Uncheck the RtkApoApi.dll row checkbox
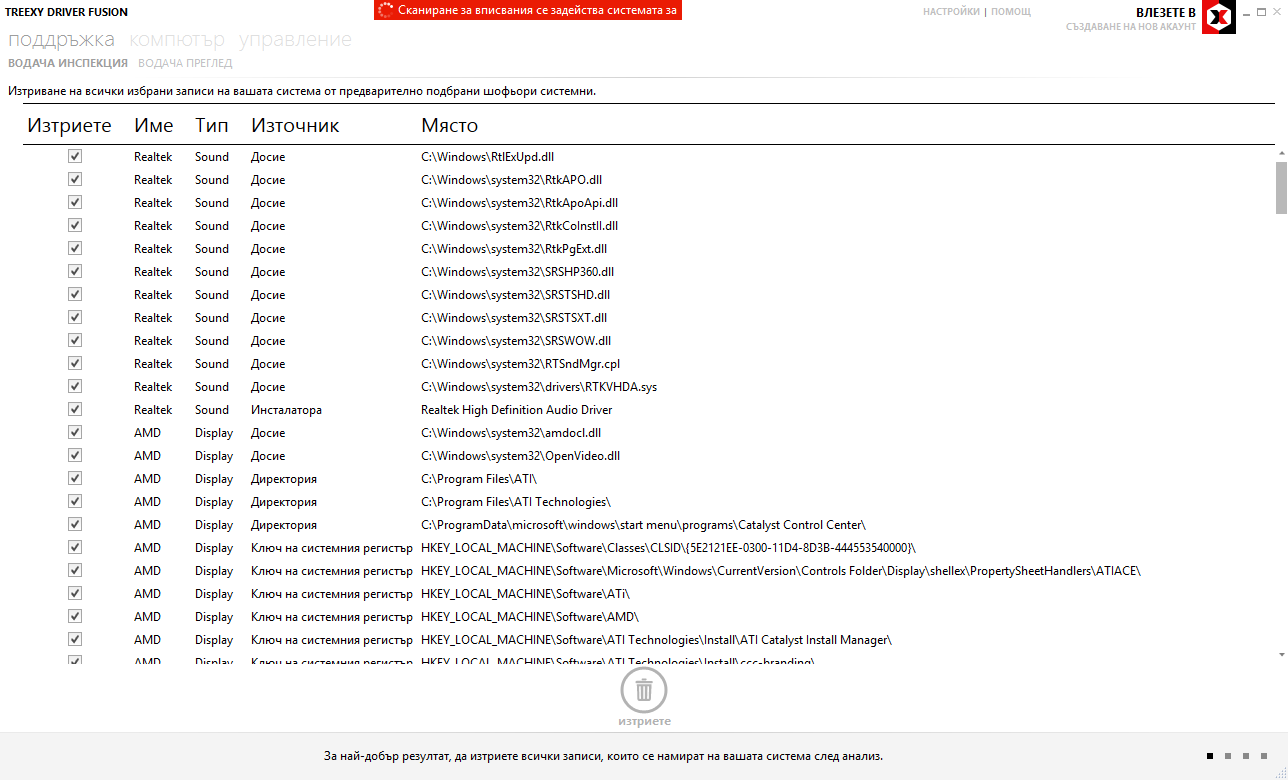The image size is (1288, 780). [75, 202]
